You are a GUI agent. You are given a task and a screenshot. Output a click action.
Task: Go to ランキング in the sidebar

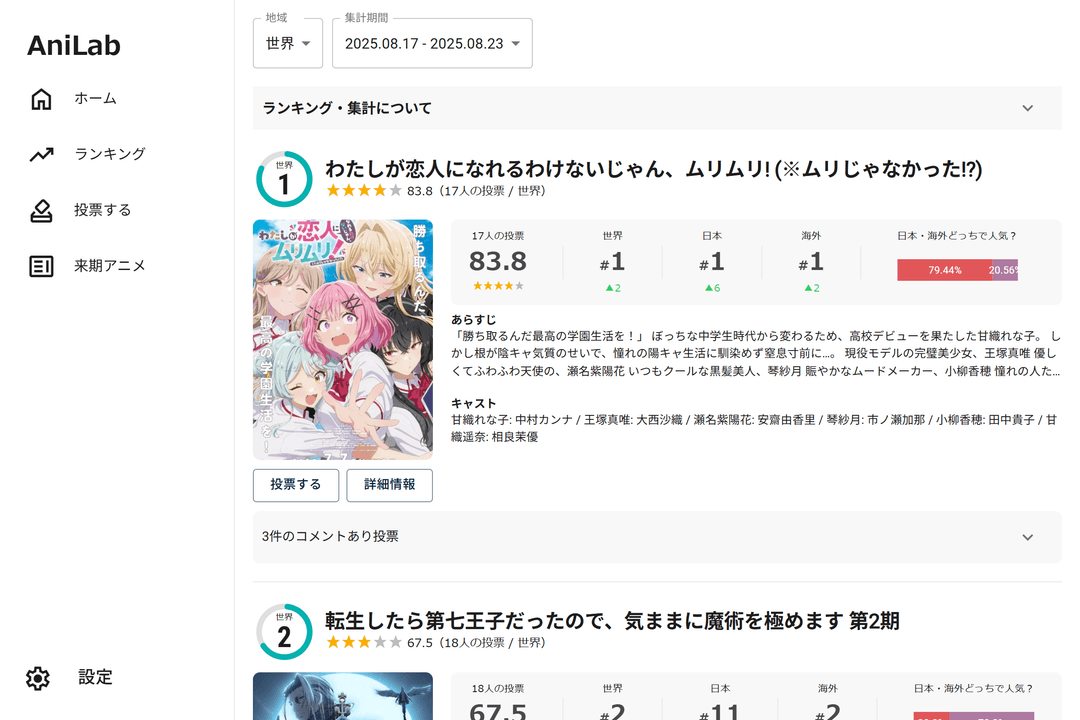click(110, 154)
